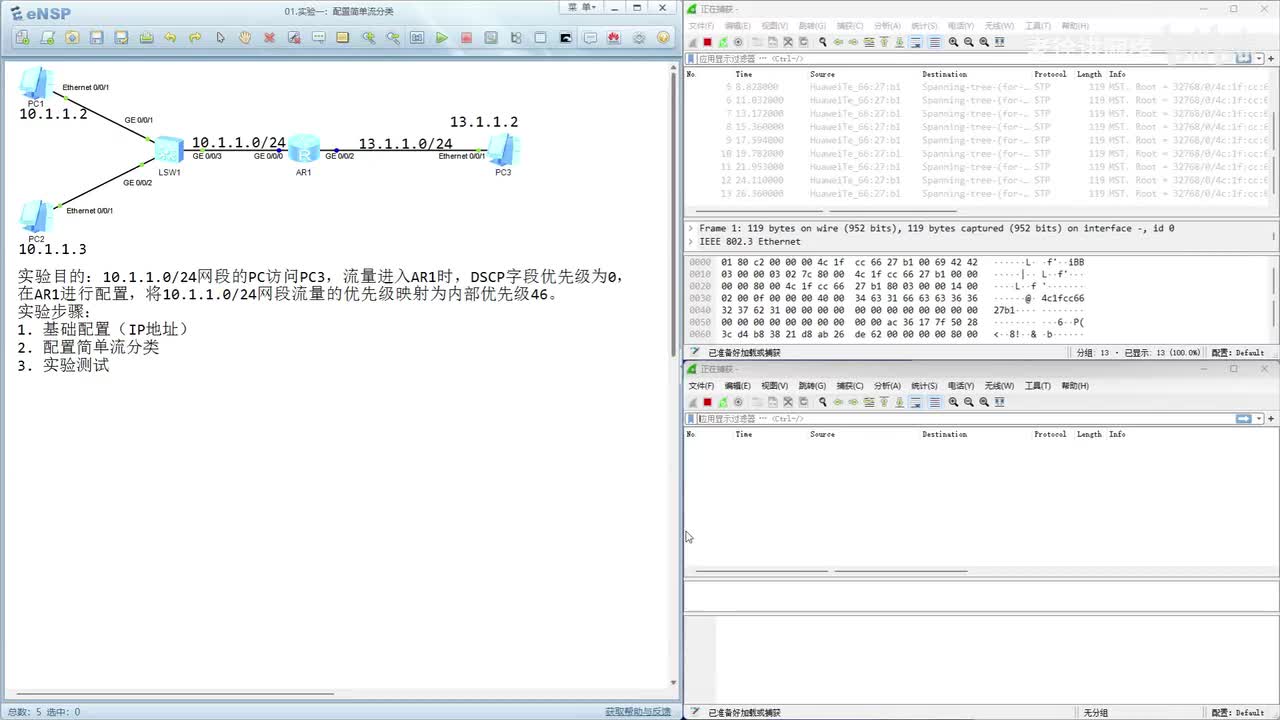Image resolution: width=1280 pixels, height=720 pixels.
Task: Click the text note icon in eNSP toolbar
Action: (318, 38)
